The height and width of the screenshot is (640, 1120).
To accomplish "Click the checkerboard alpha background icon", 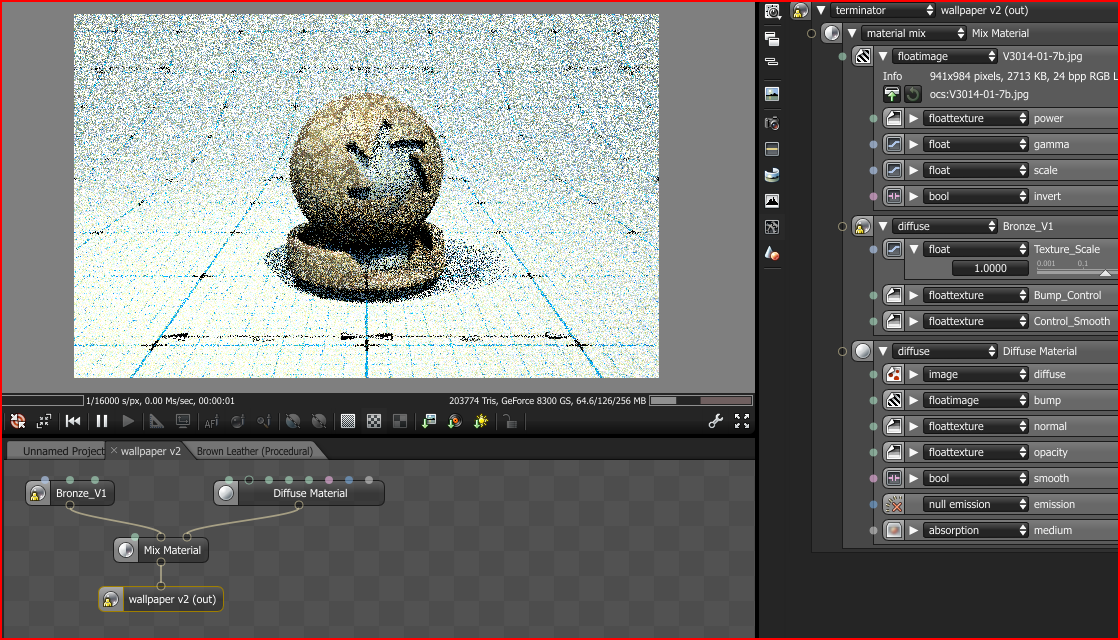I will 373,421.
